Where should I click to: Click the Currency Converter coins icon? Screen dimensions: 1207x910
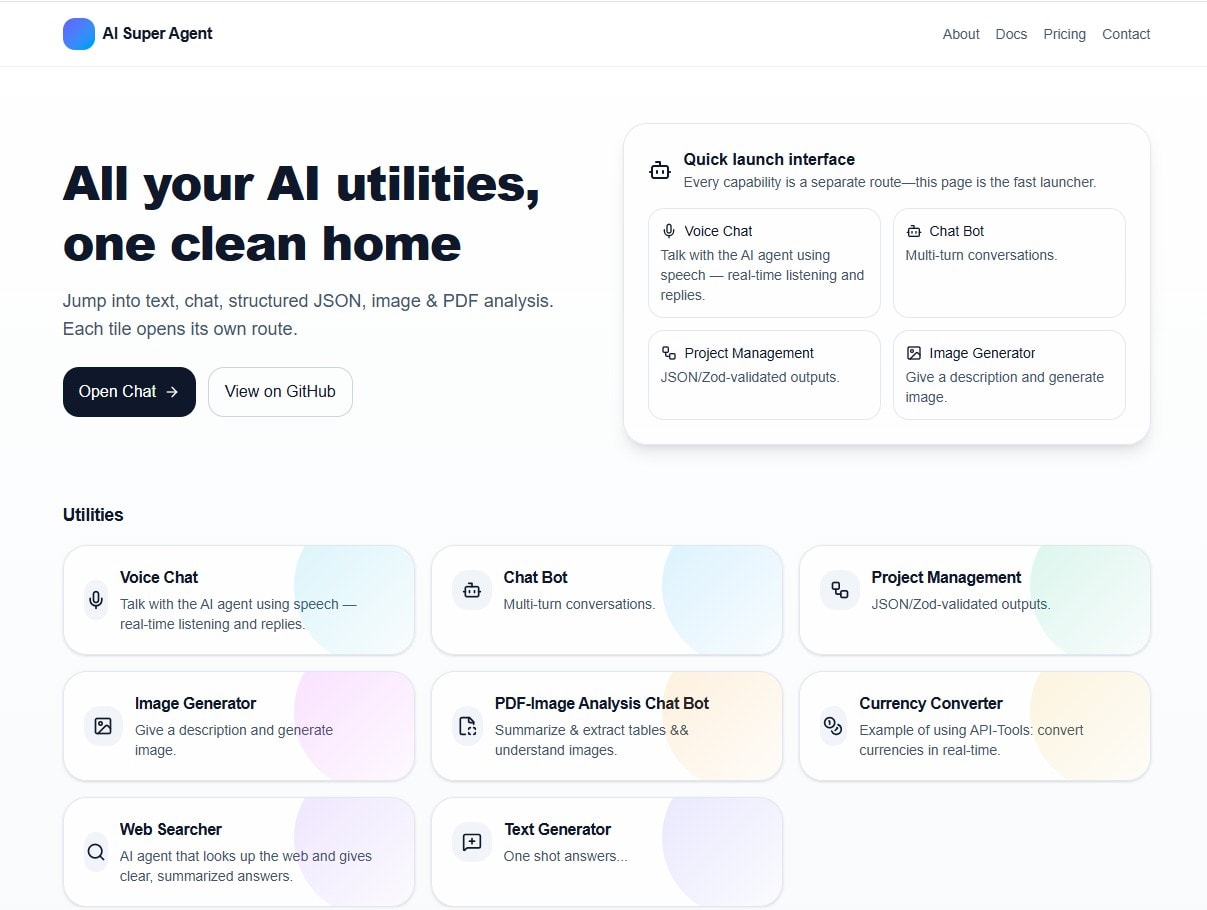coord(832,726)
